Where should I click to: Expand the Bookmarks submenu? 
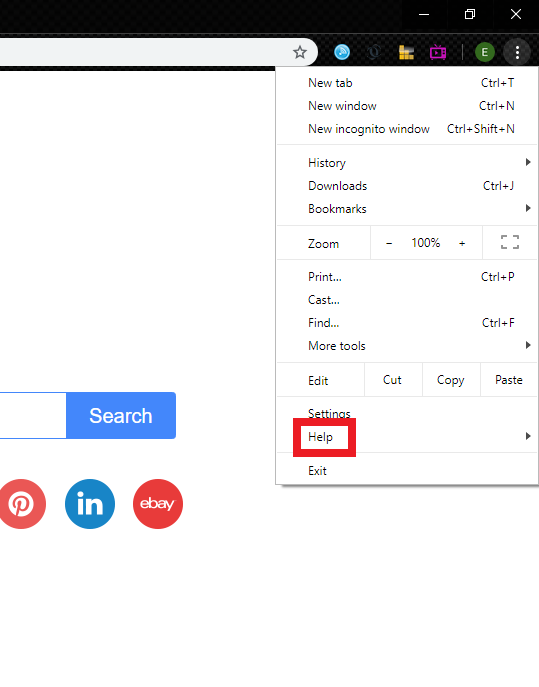click(407, 209)
